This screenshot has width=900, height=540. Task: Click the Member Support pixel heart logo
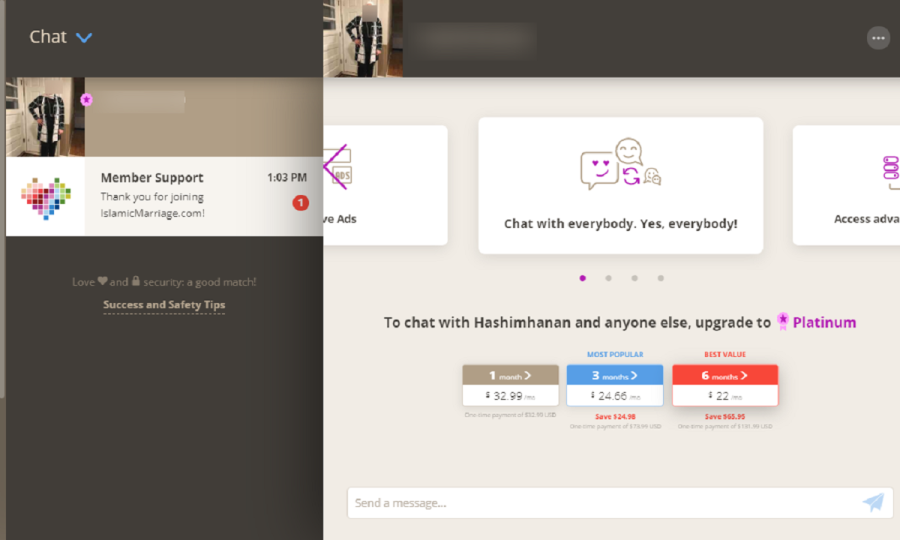point(46,197)
